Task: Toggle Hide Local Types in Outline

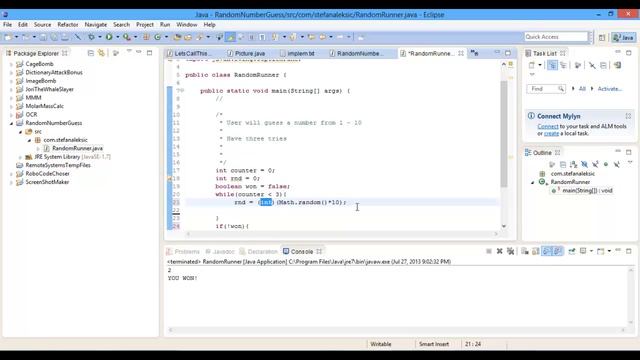Action: click(x=617, y=164)
